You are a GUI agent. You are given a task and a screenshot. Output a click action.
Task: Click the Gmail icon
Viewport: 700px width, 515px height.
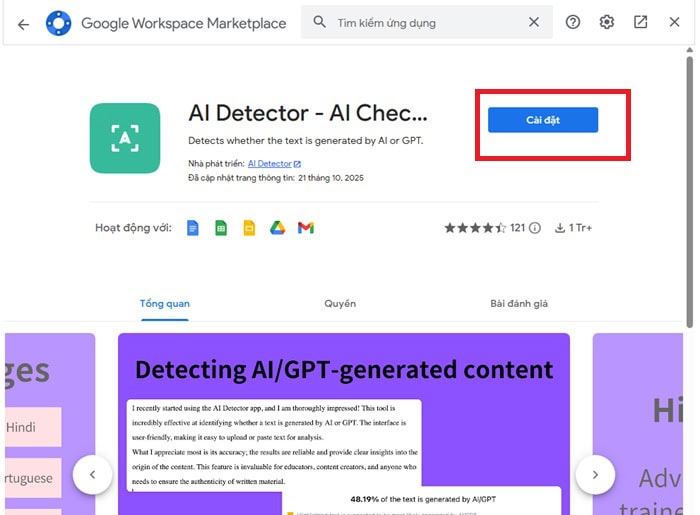pyautogui.click(x=306, y=228)
